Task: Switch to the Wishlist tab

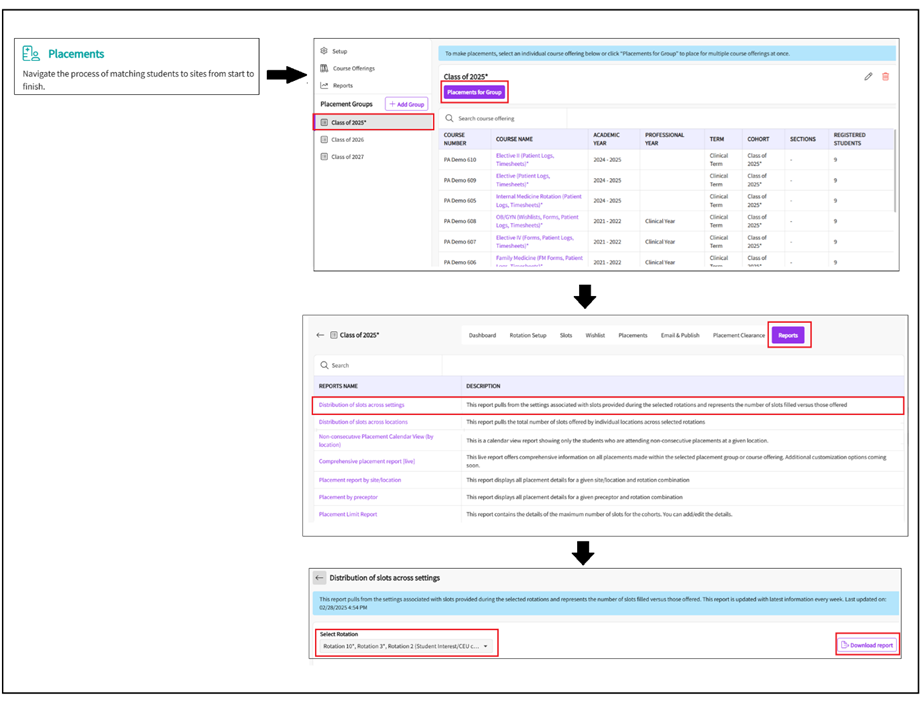Action: (x=595, y=335)
